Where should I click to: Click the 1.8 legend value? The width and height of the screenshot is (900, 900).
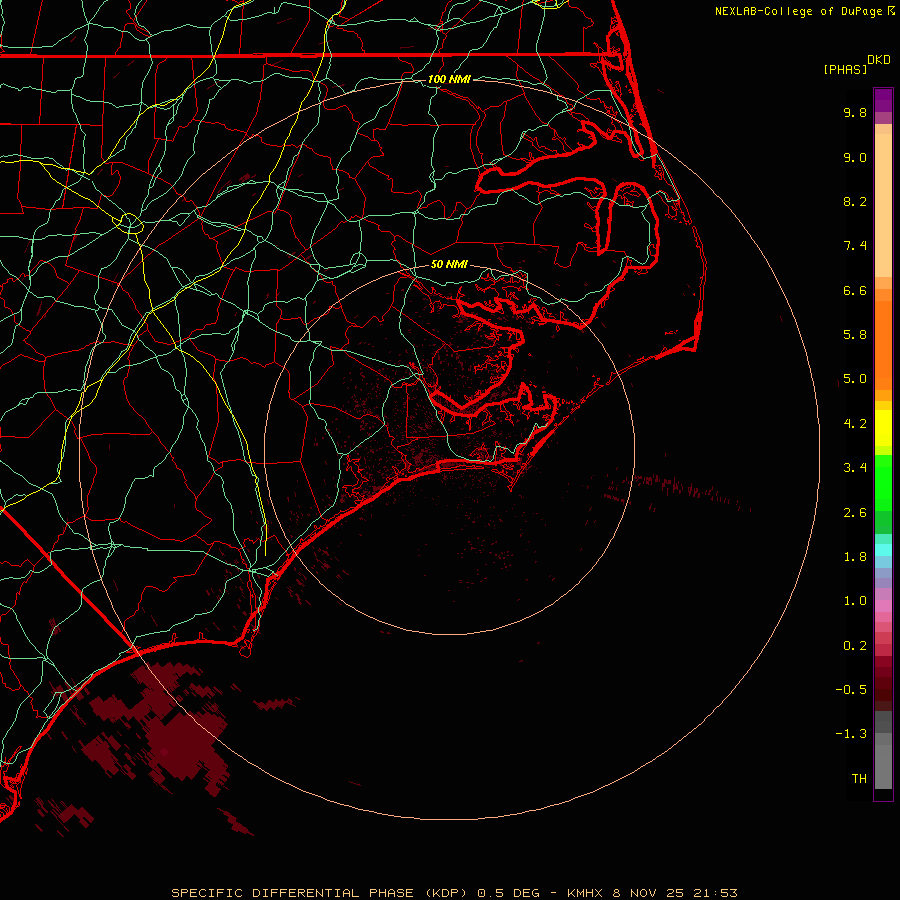click(x=855, y=557)
